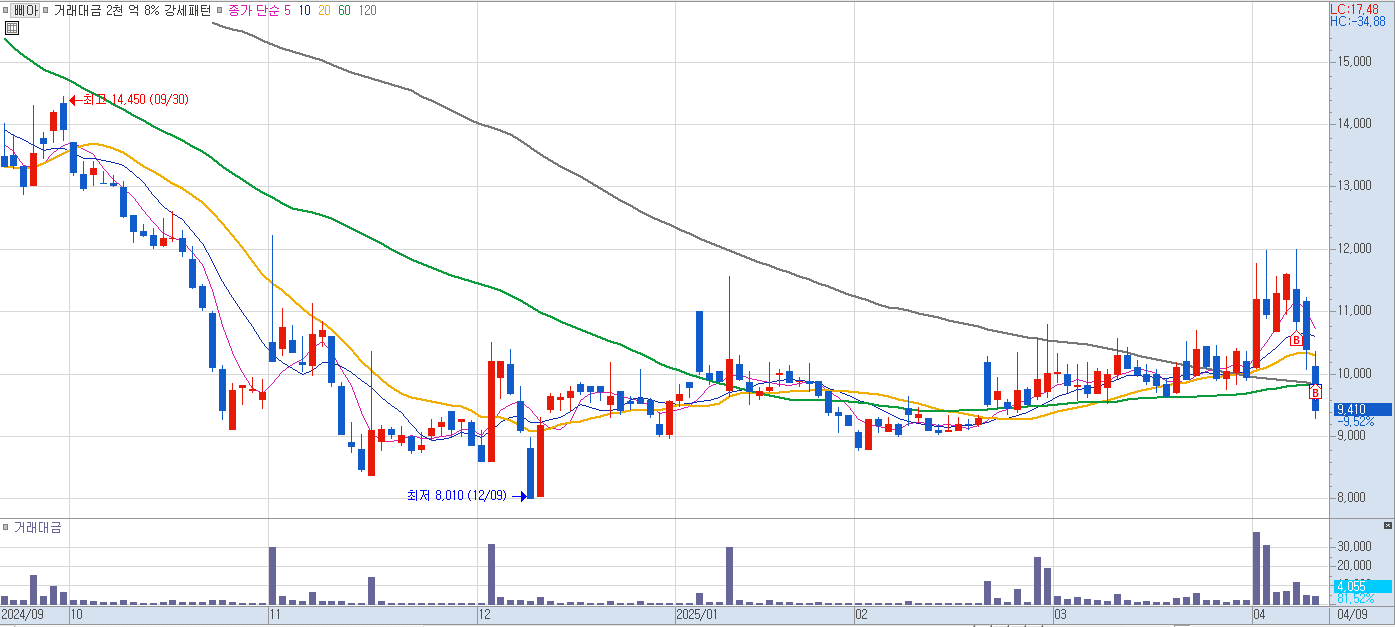Open the data table grid icon
The width and height of the screenshot is (1395, 627).
[x=11, y=28]
